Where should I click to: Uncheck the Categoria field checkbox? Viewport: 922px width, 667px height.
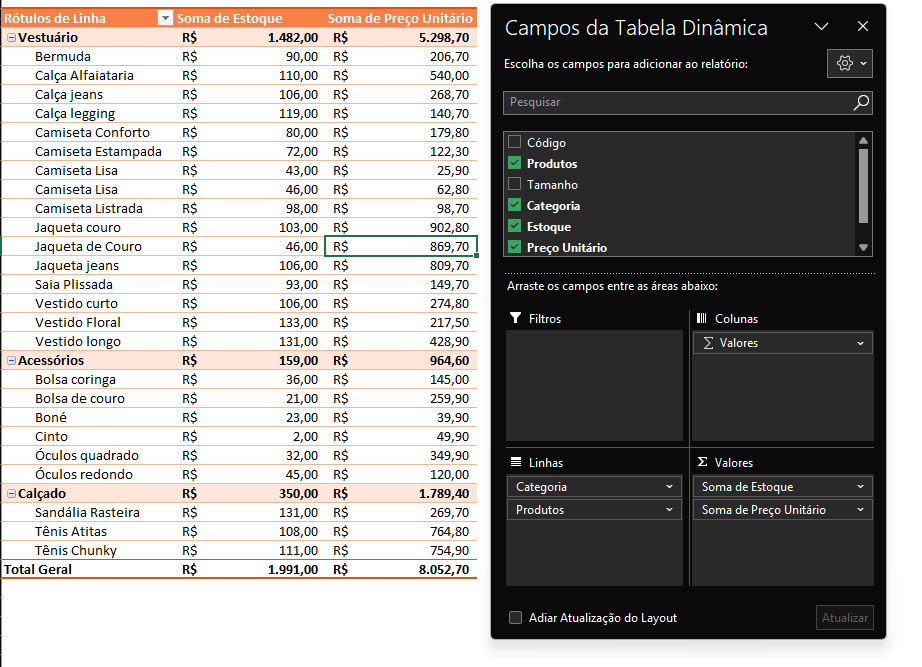(x=515, y=205)
